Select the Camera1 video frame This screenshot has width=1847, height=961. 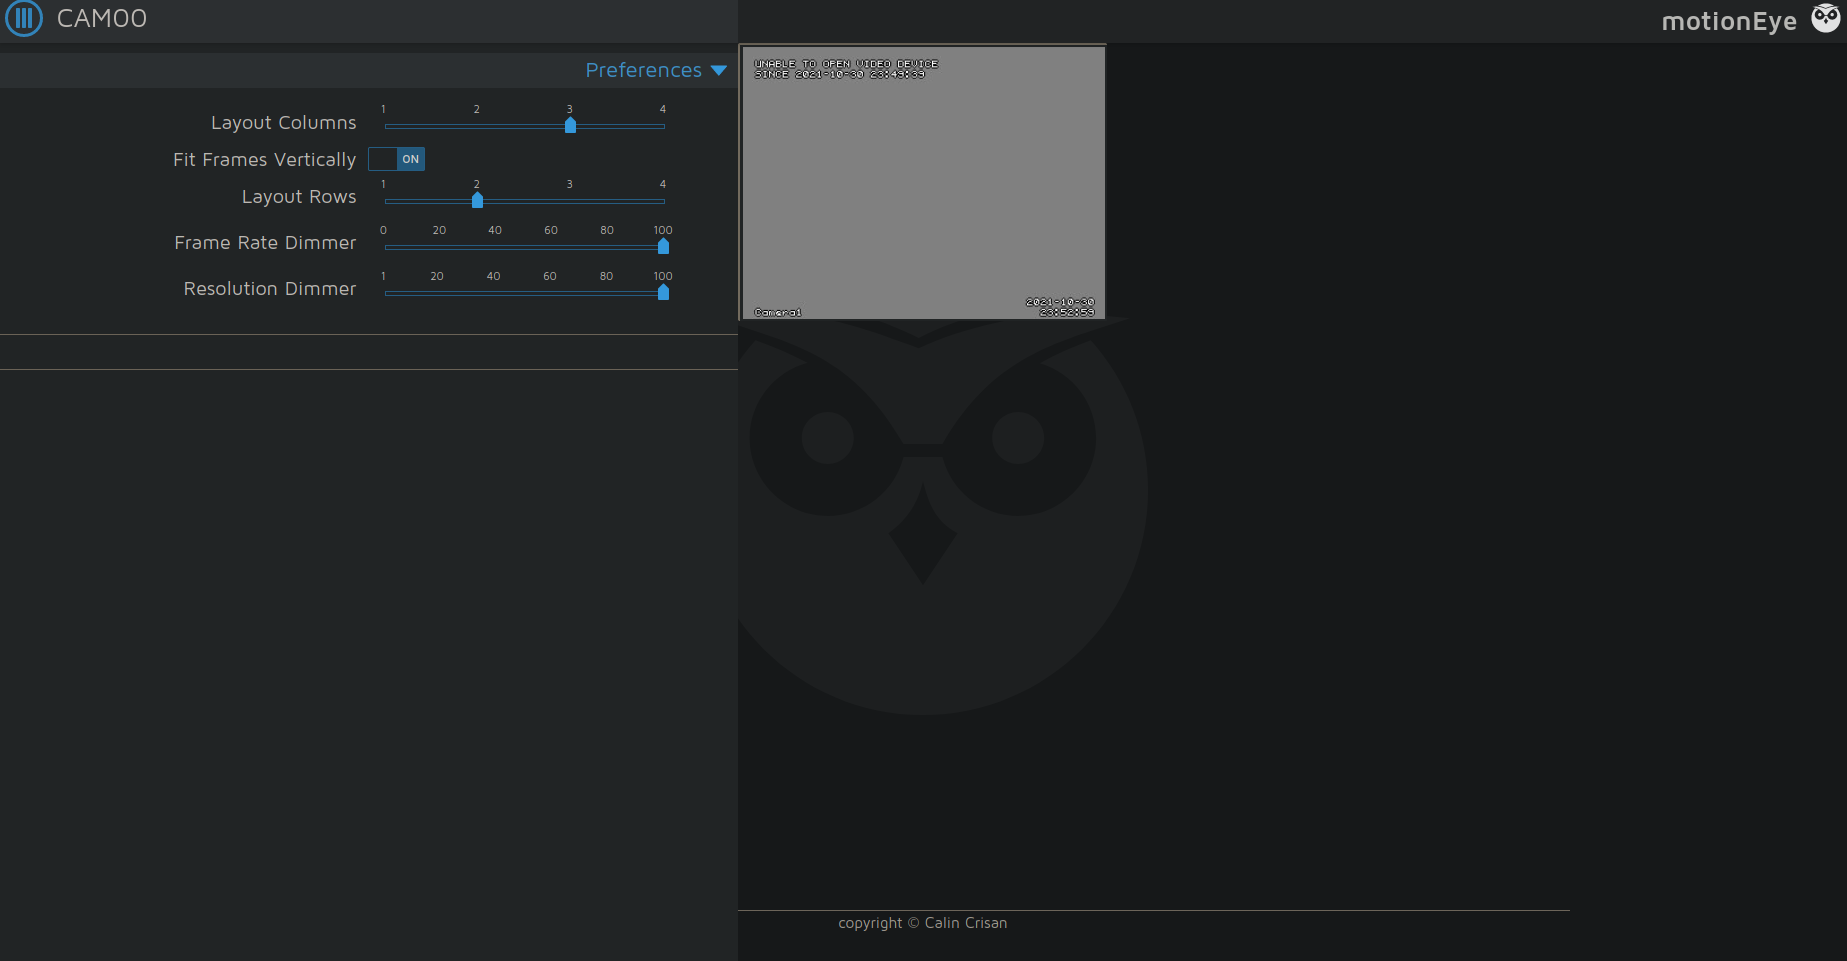point(922,182)
